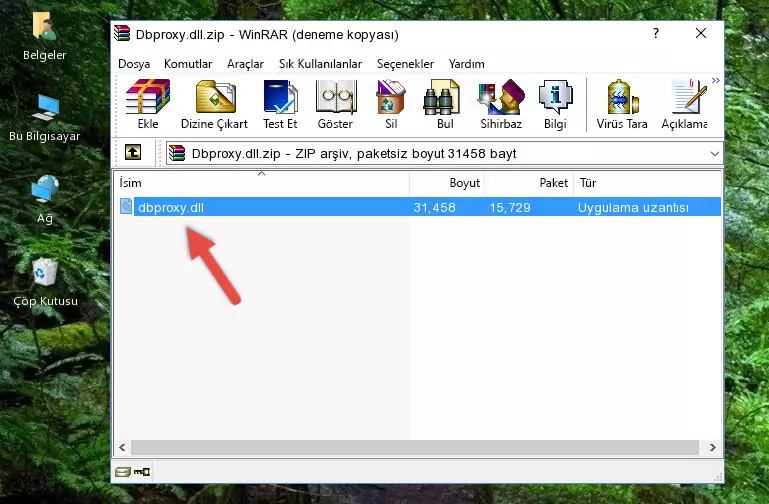Click the Ekle (Add) toolbar icon
This screenshot has height=504, width=769.
point(148,104)
